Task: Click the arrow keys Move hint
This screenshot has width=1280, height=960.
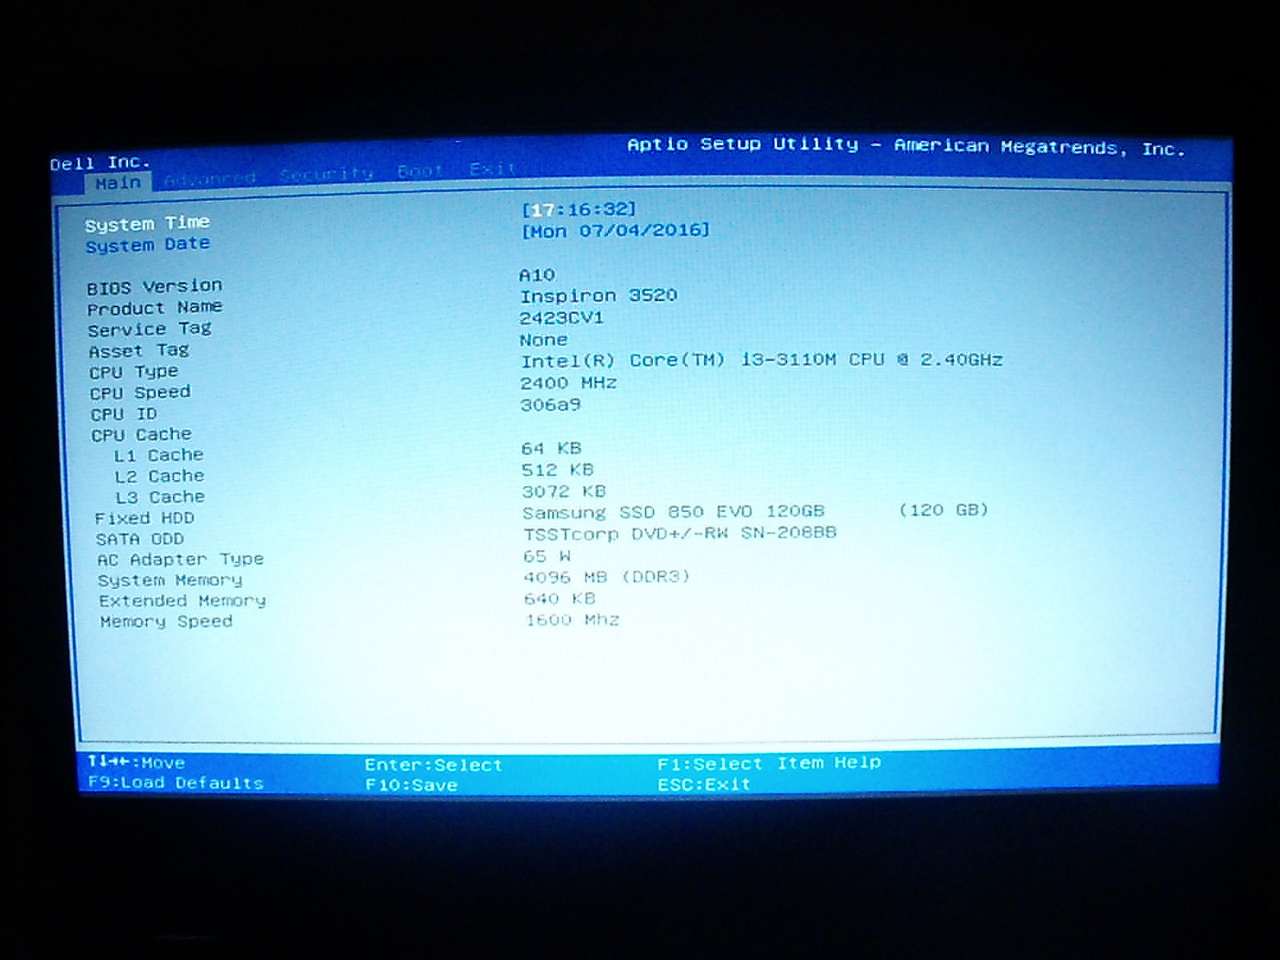Action: point(136,762)
